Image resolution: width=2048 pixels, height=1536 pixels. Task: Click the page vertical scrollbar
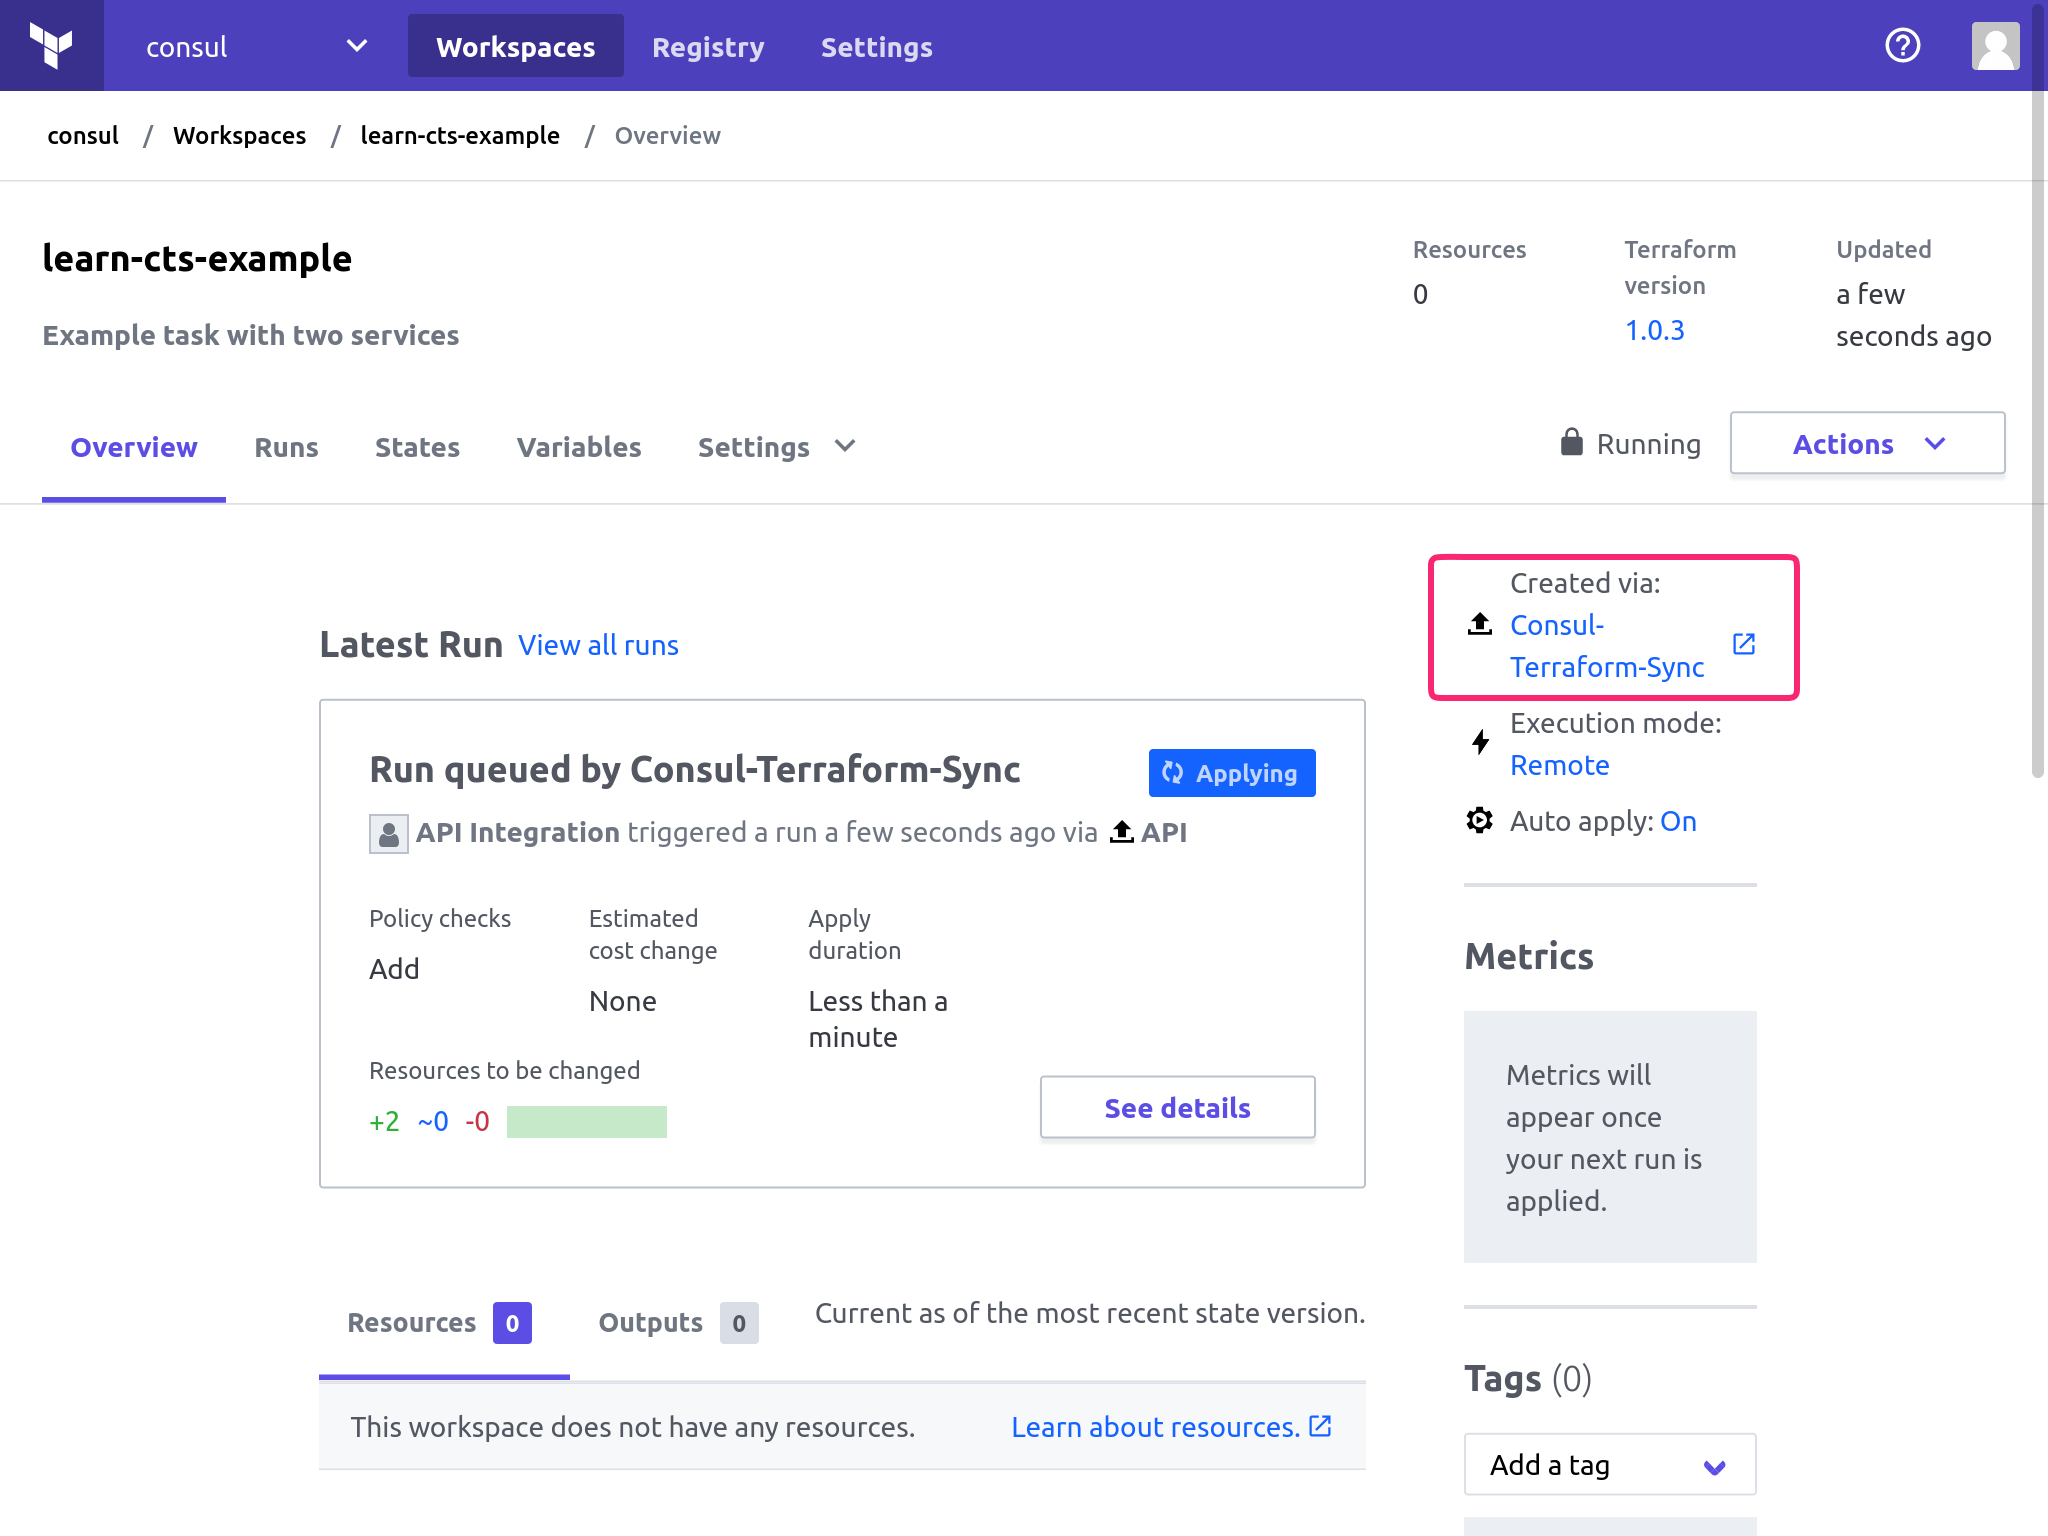coord(2038,390)
